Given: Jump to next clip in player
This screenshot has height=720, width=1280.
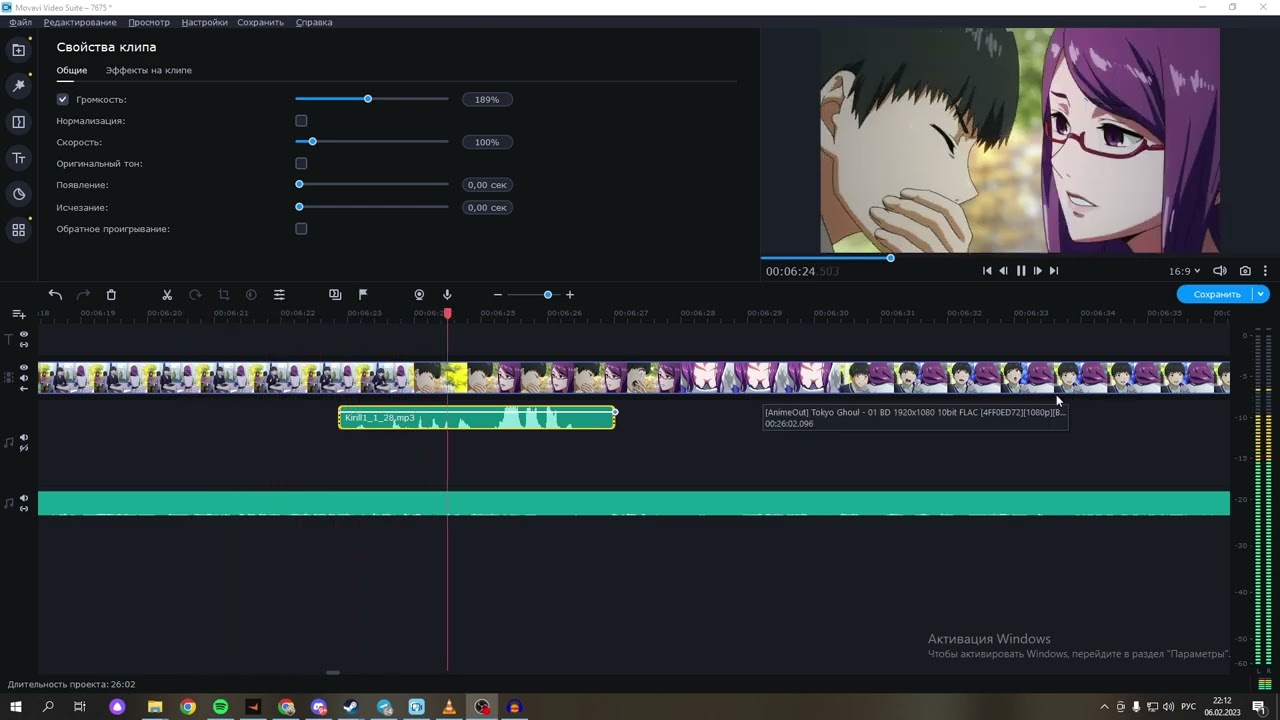Looking at the screenshot, I should pos(1053,271).
